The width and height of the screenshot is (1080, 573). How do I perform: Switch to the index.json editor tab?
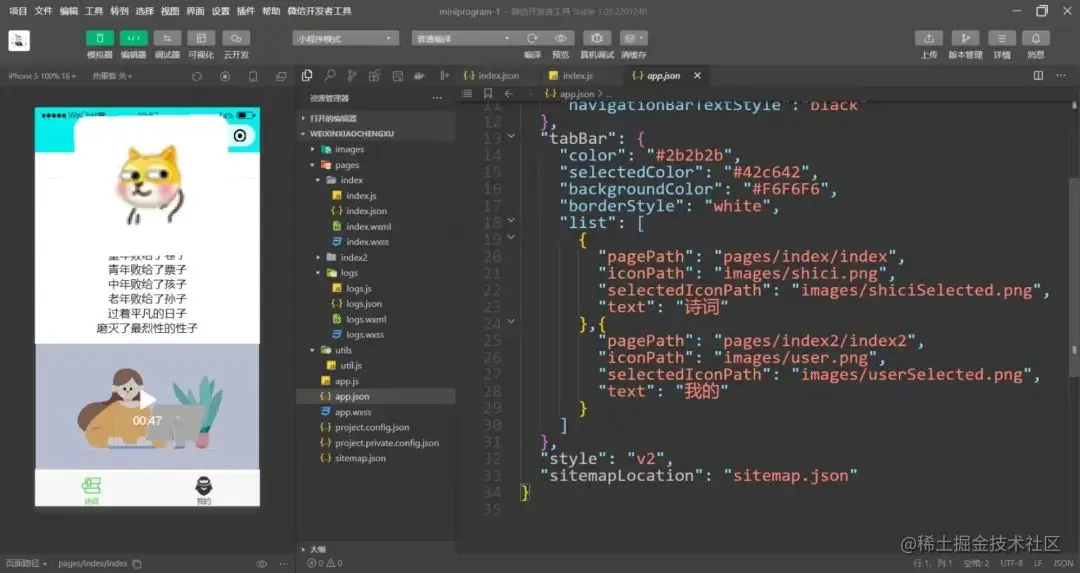(x=492, y=76)
